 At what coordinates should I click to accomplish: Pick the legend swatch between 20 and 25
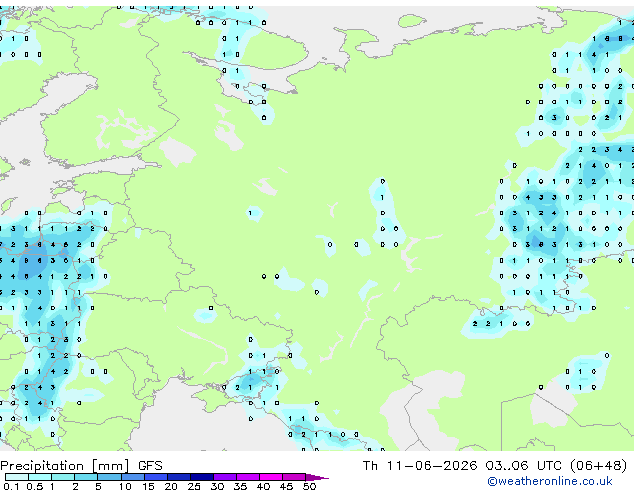tap(179, 477)
